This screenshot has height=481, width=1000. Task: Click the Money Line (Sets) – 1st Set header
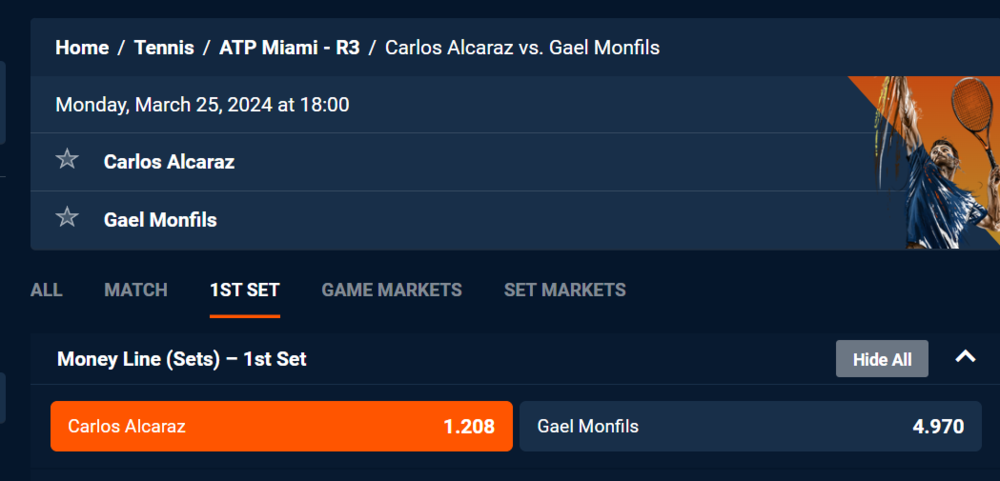(182, 358)
